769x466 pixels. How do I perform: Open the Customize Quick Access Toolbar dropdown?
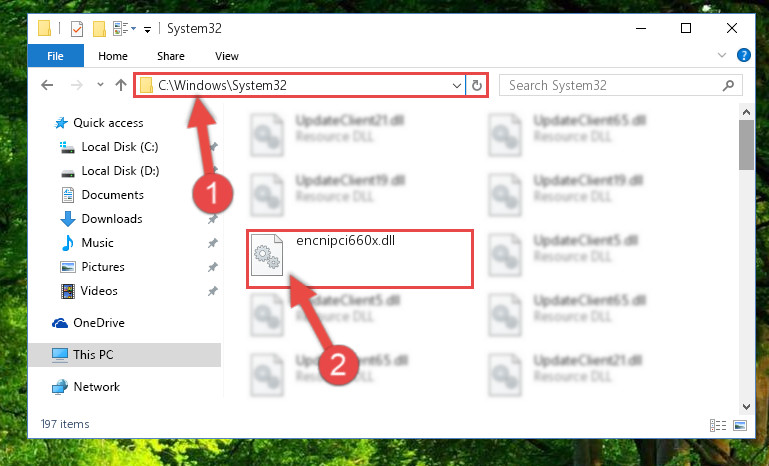[x=147, y=30]
